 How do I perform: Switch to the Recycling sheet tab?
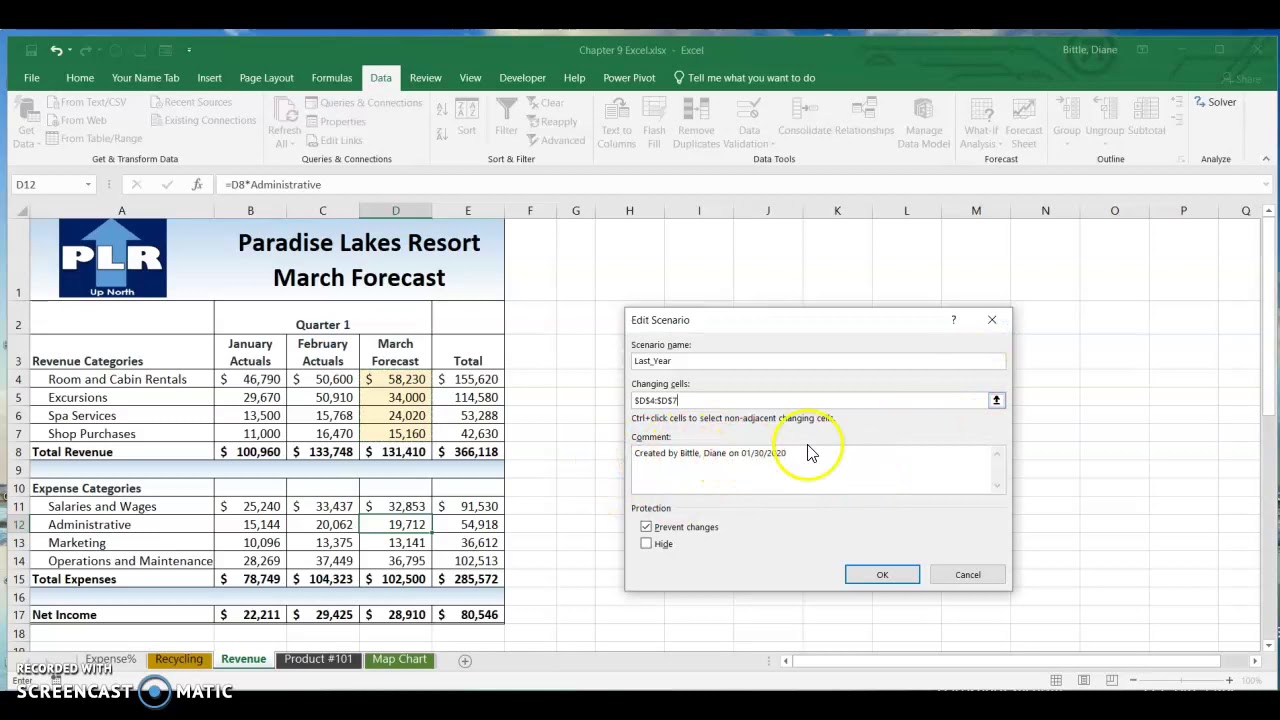pyautogui.click(x=178, y=660)
